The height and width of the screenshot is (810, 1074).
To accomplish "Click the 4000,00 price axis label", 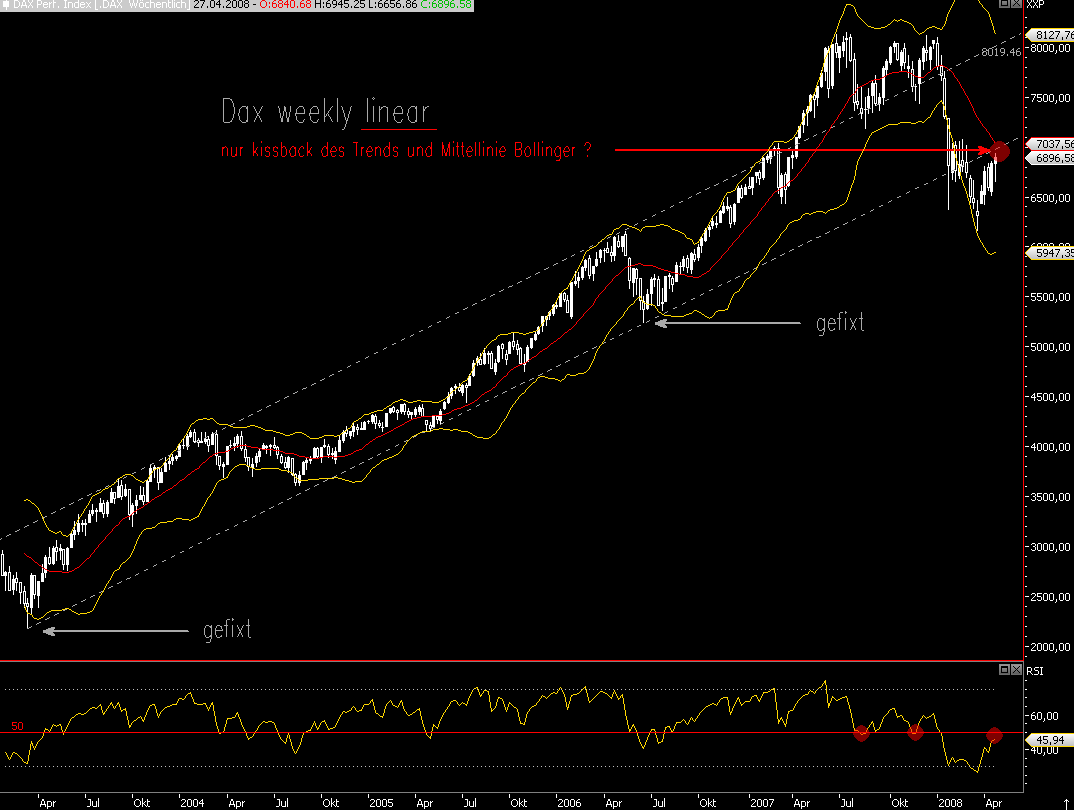I will [x=1050, y=447].
